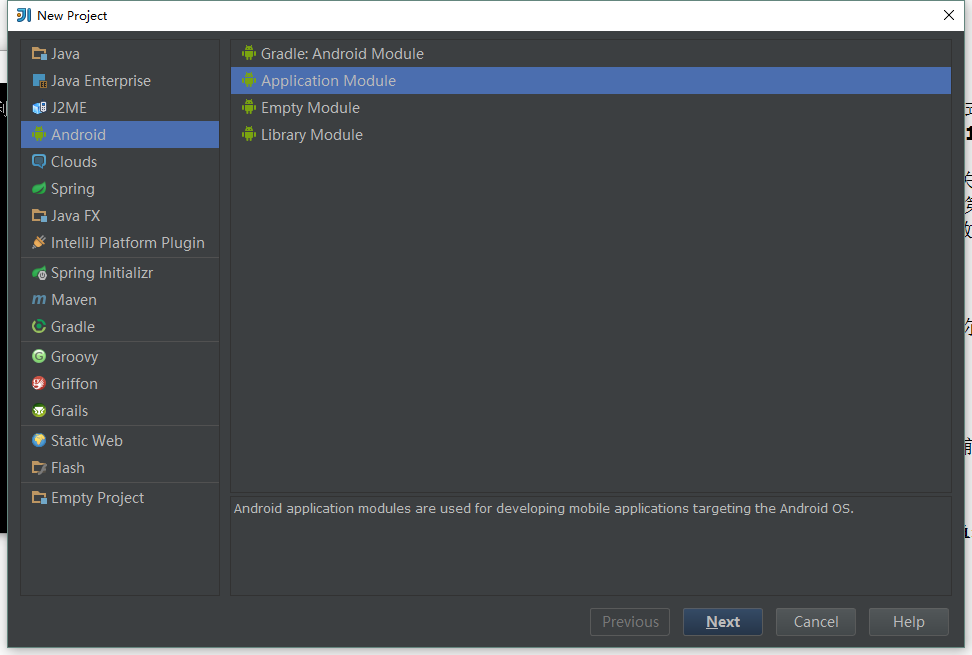972x655 pixels.
Task: Click the Next button
Action: click(723, 622)
